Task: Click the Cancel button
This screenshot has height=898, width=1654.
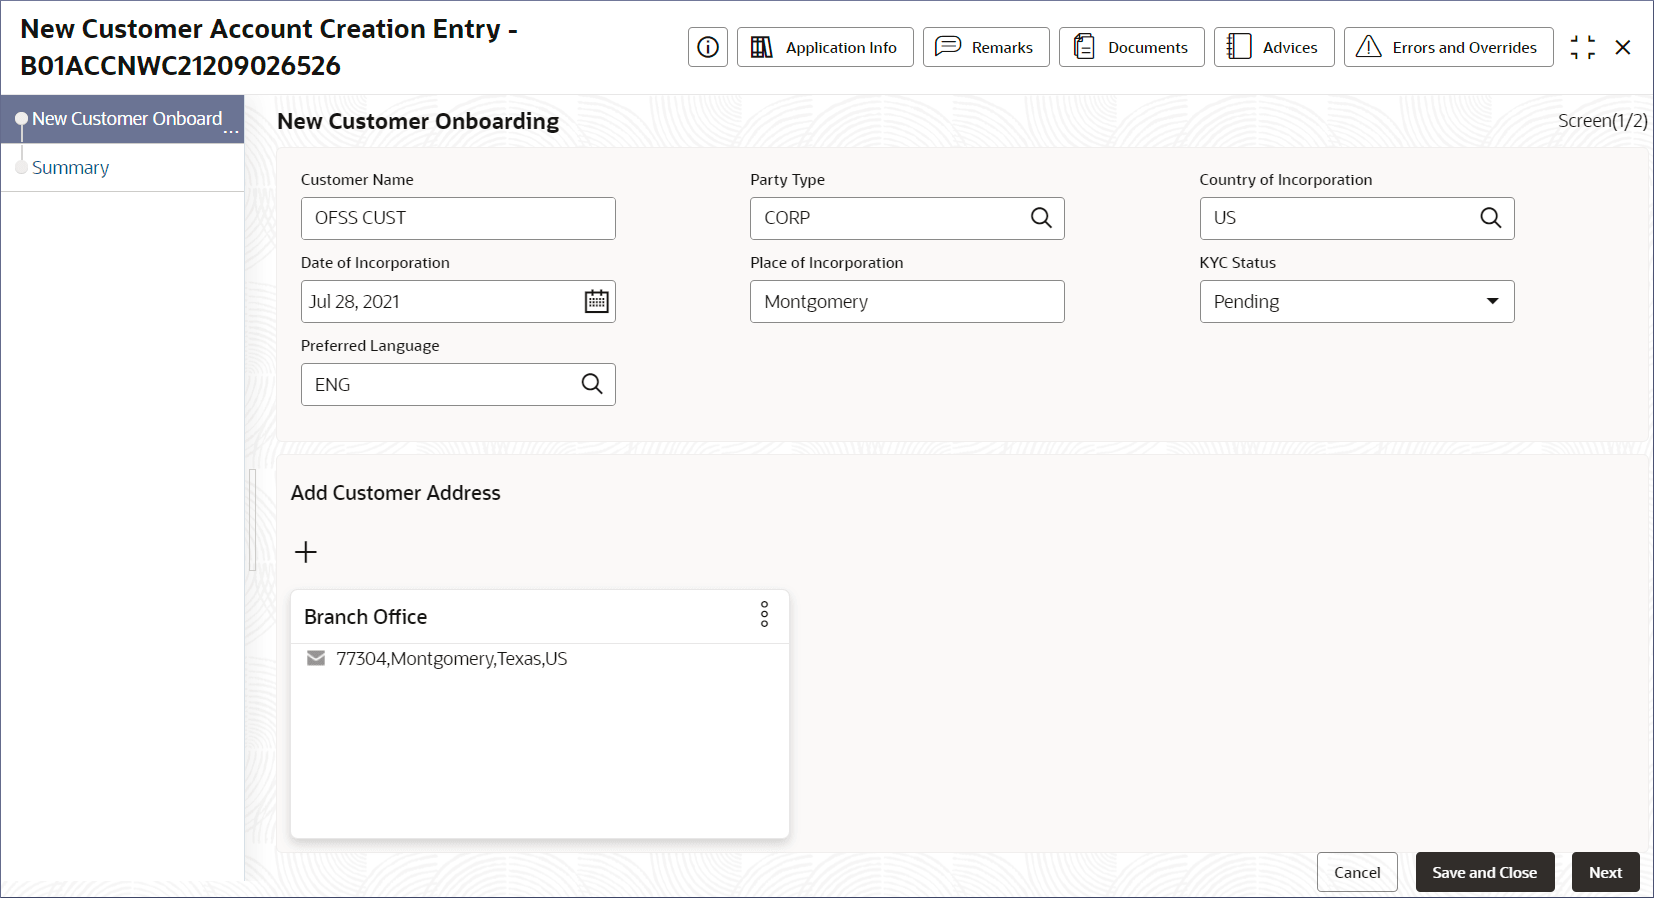Action: [1357, 872]
